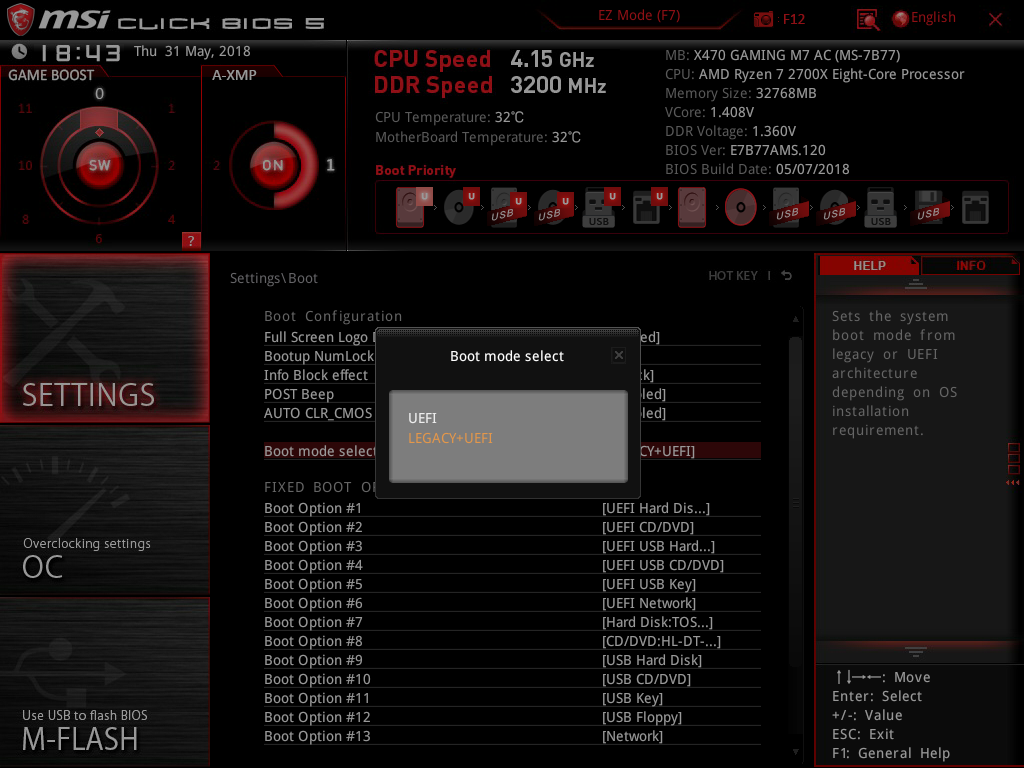The height and width of the screenshot is (768, 1024).
Task: Select the UEFI Hard Disk boot priority icon
Action: (x=412, y=207)
